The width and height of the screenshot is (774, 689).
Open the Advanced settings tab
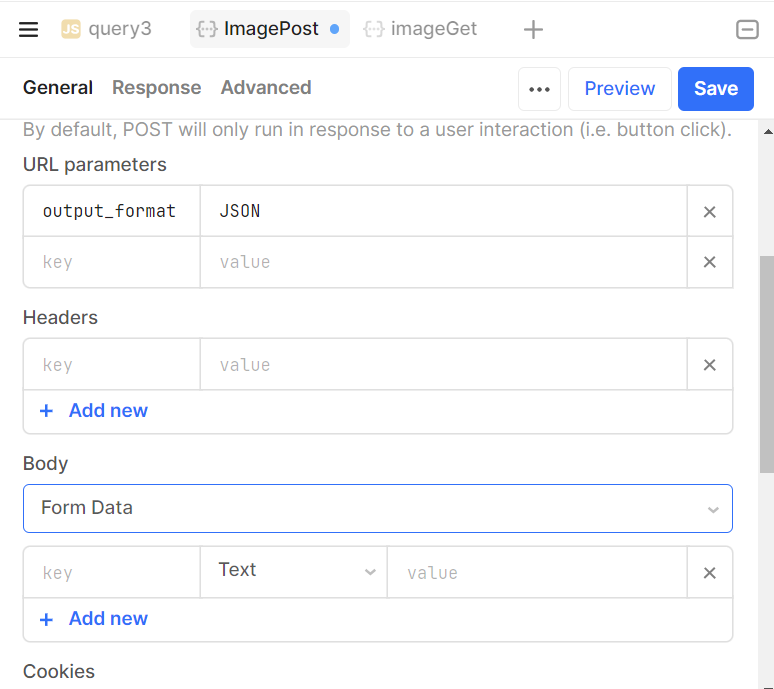[x=266, y=88]
